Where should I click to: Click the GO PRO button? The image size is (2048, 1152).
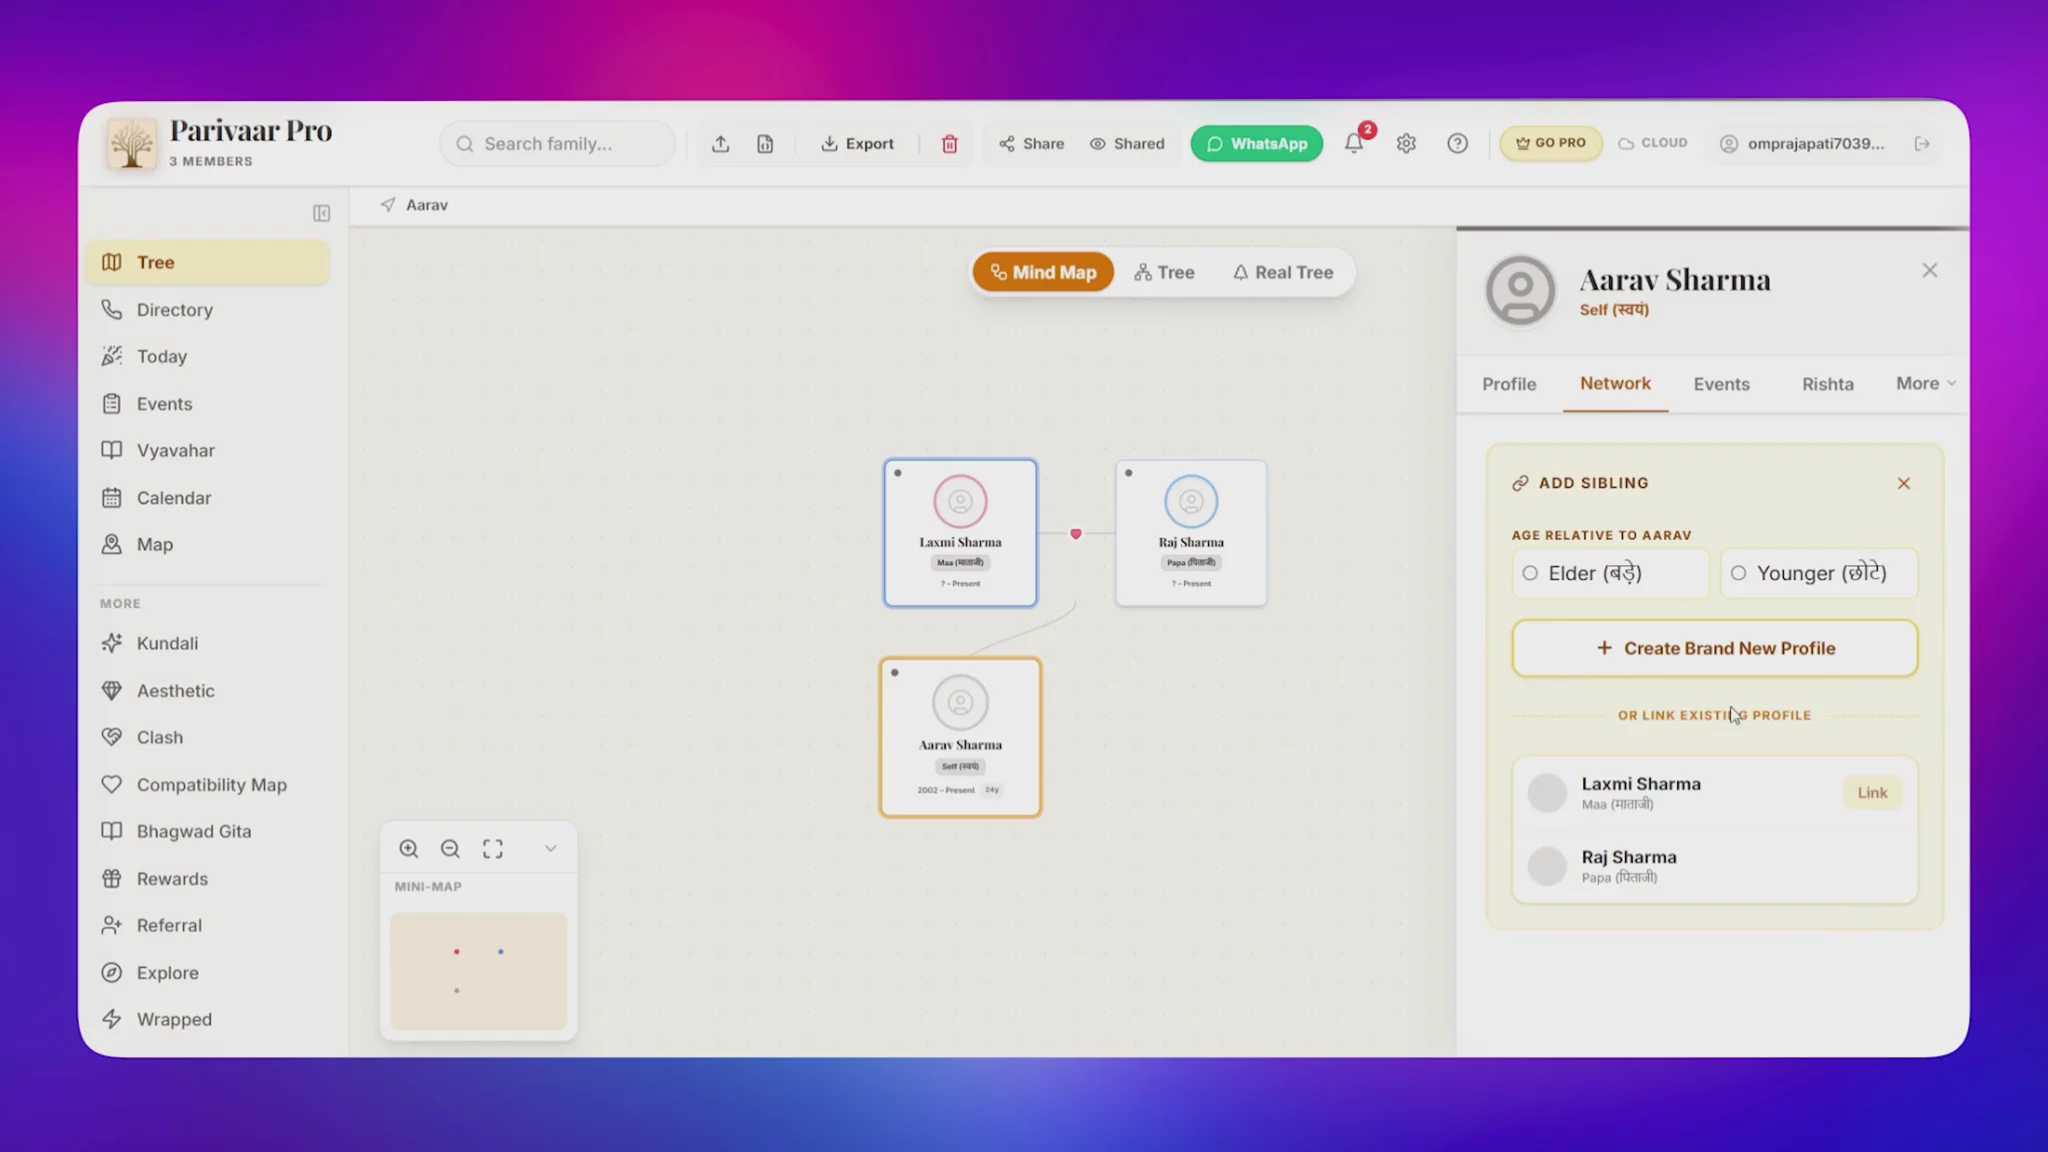click(1550, 143)
